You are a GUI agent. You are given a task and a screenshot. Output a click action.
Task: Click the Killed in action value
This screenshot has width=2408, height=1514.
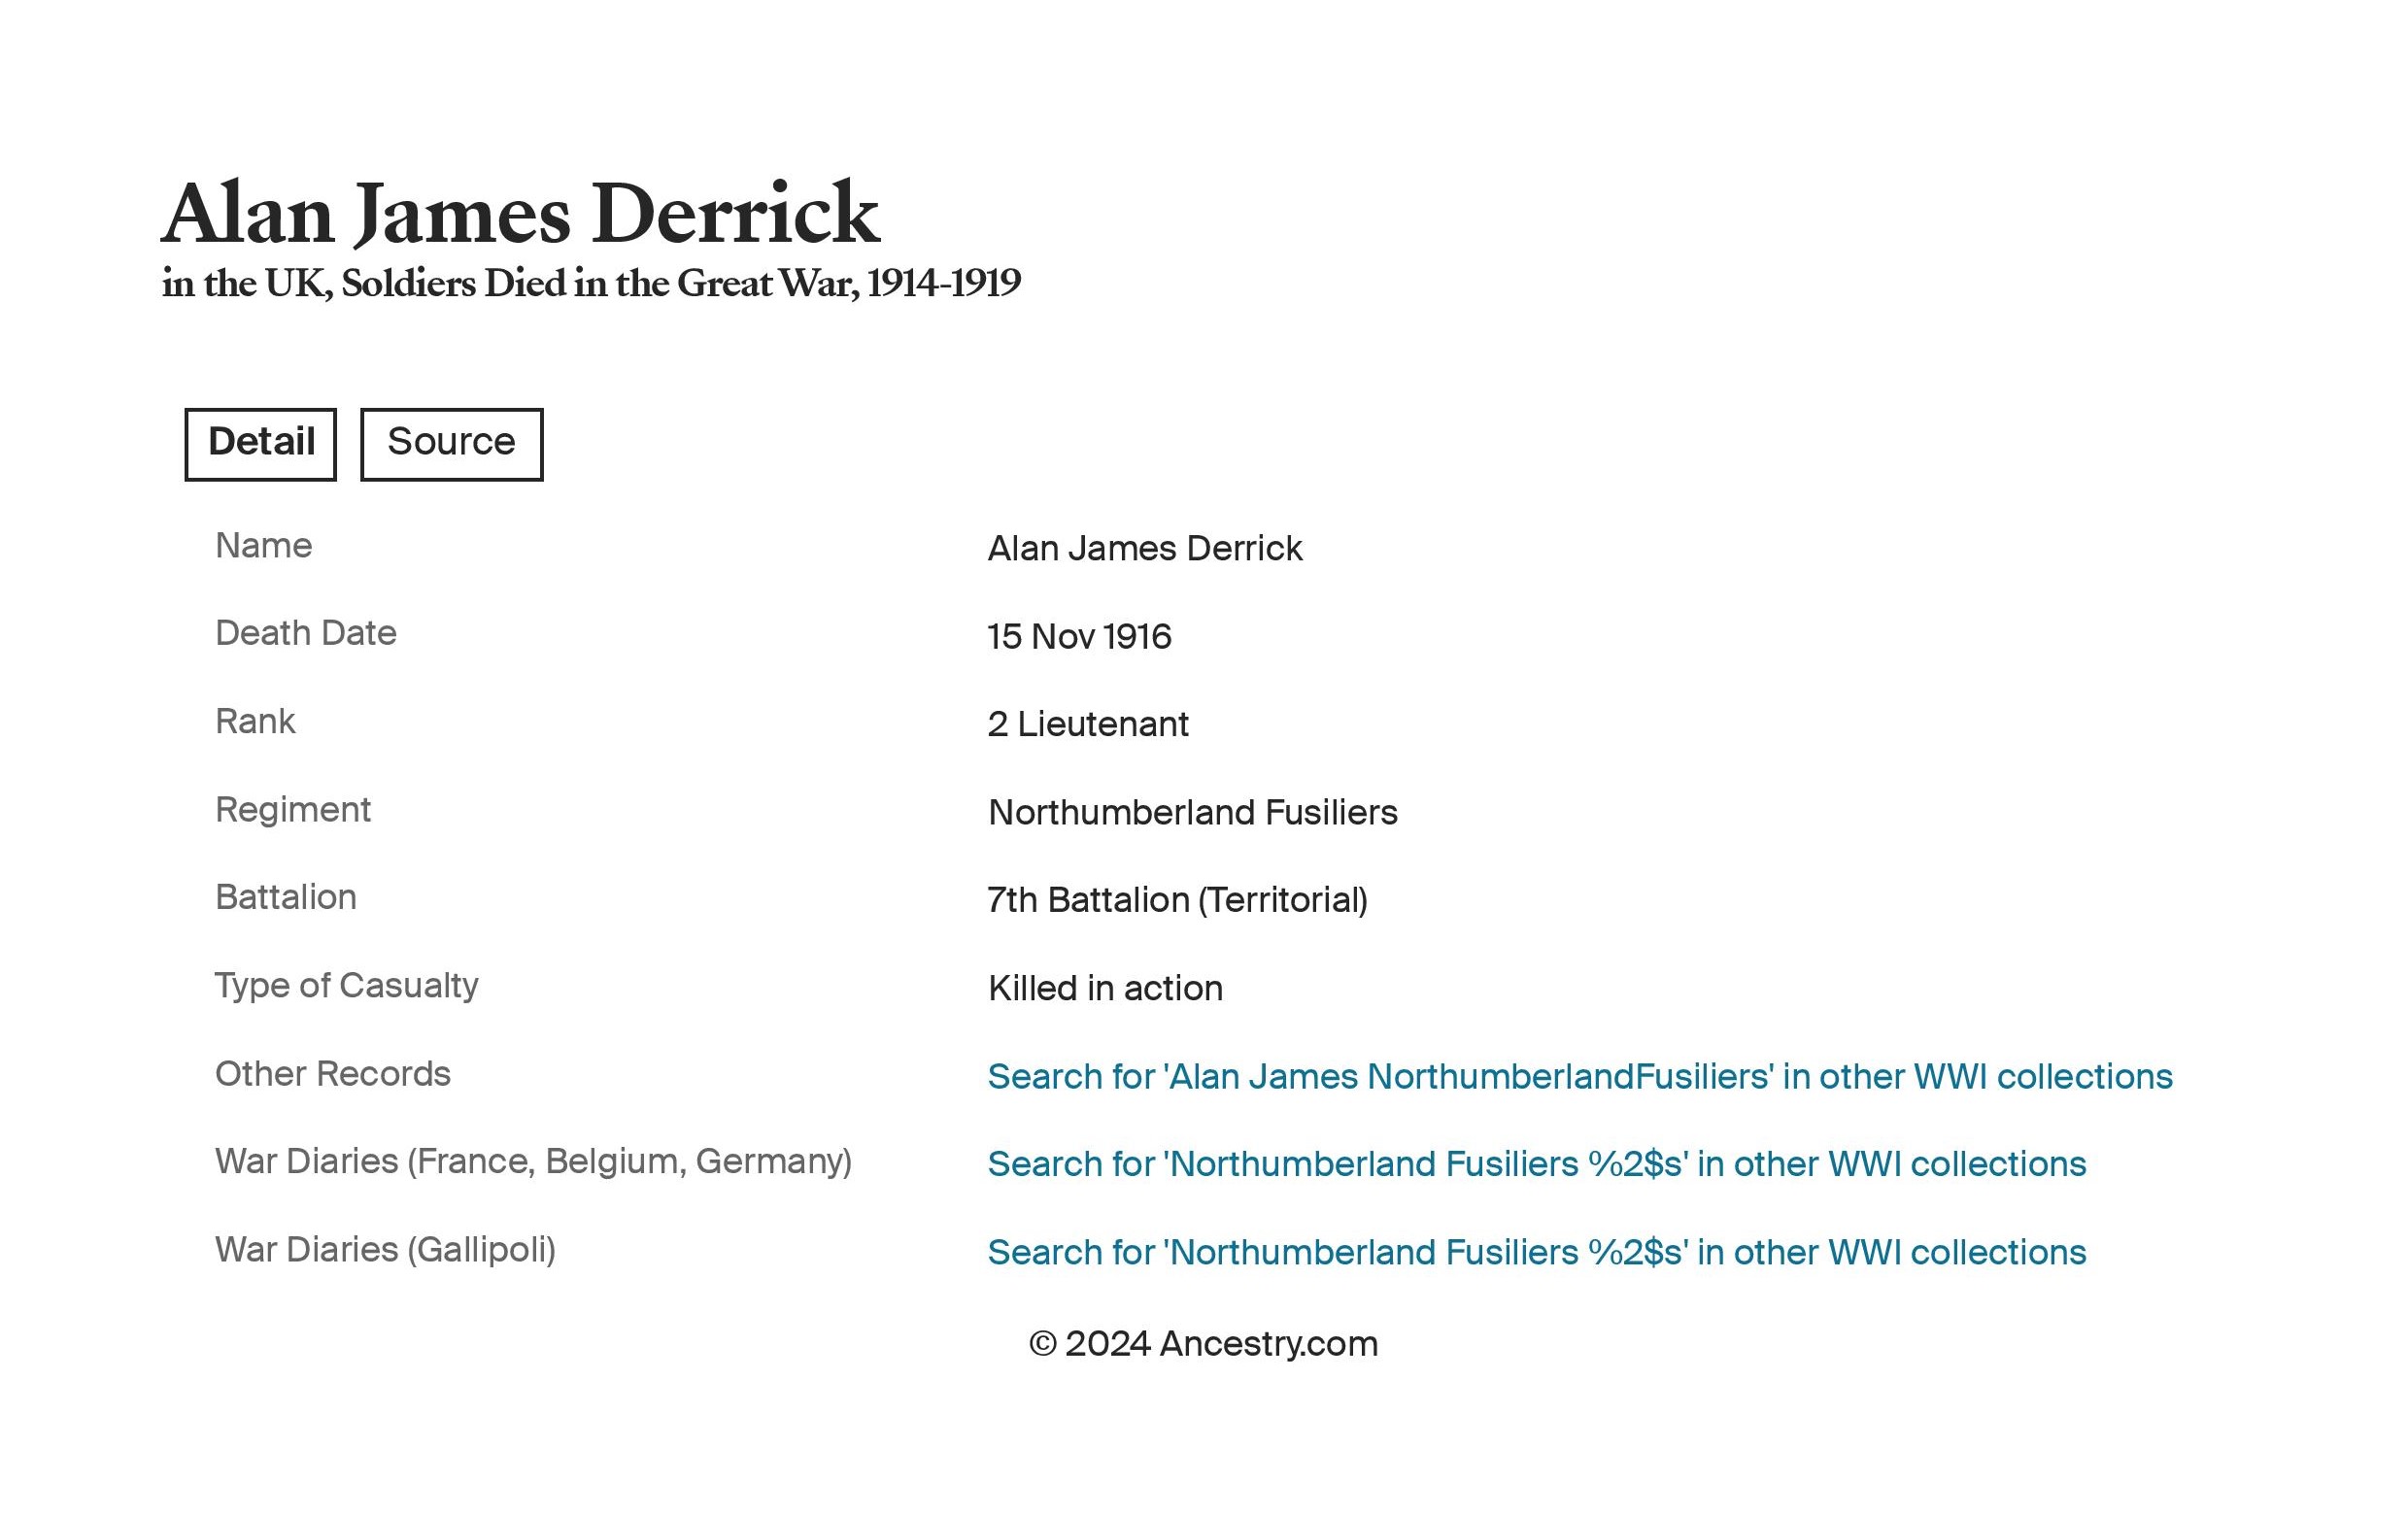[1105, 989]
